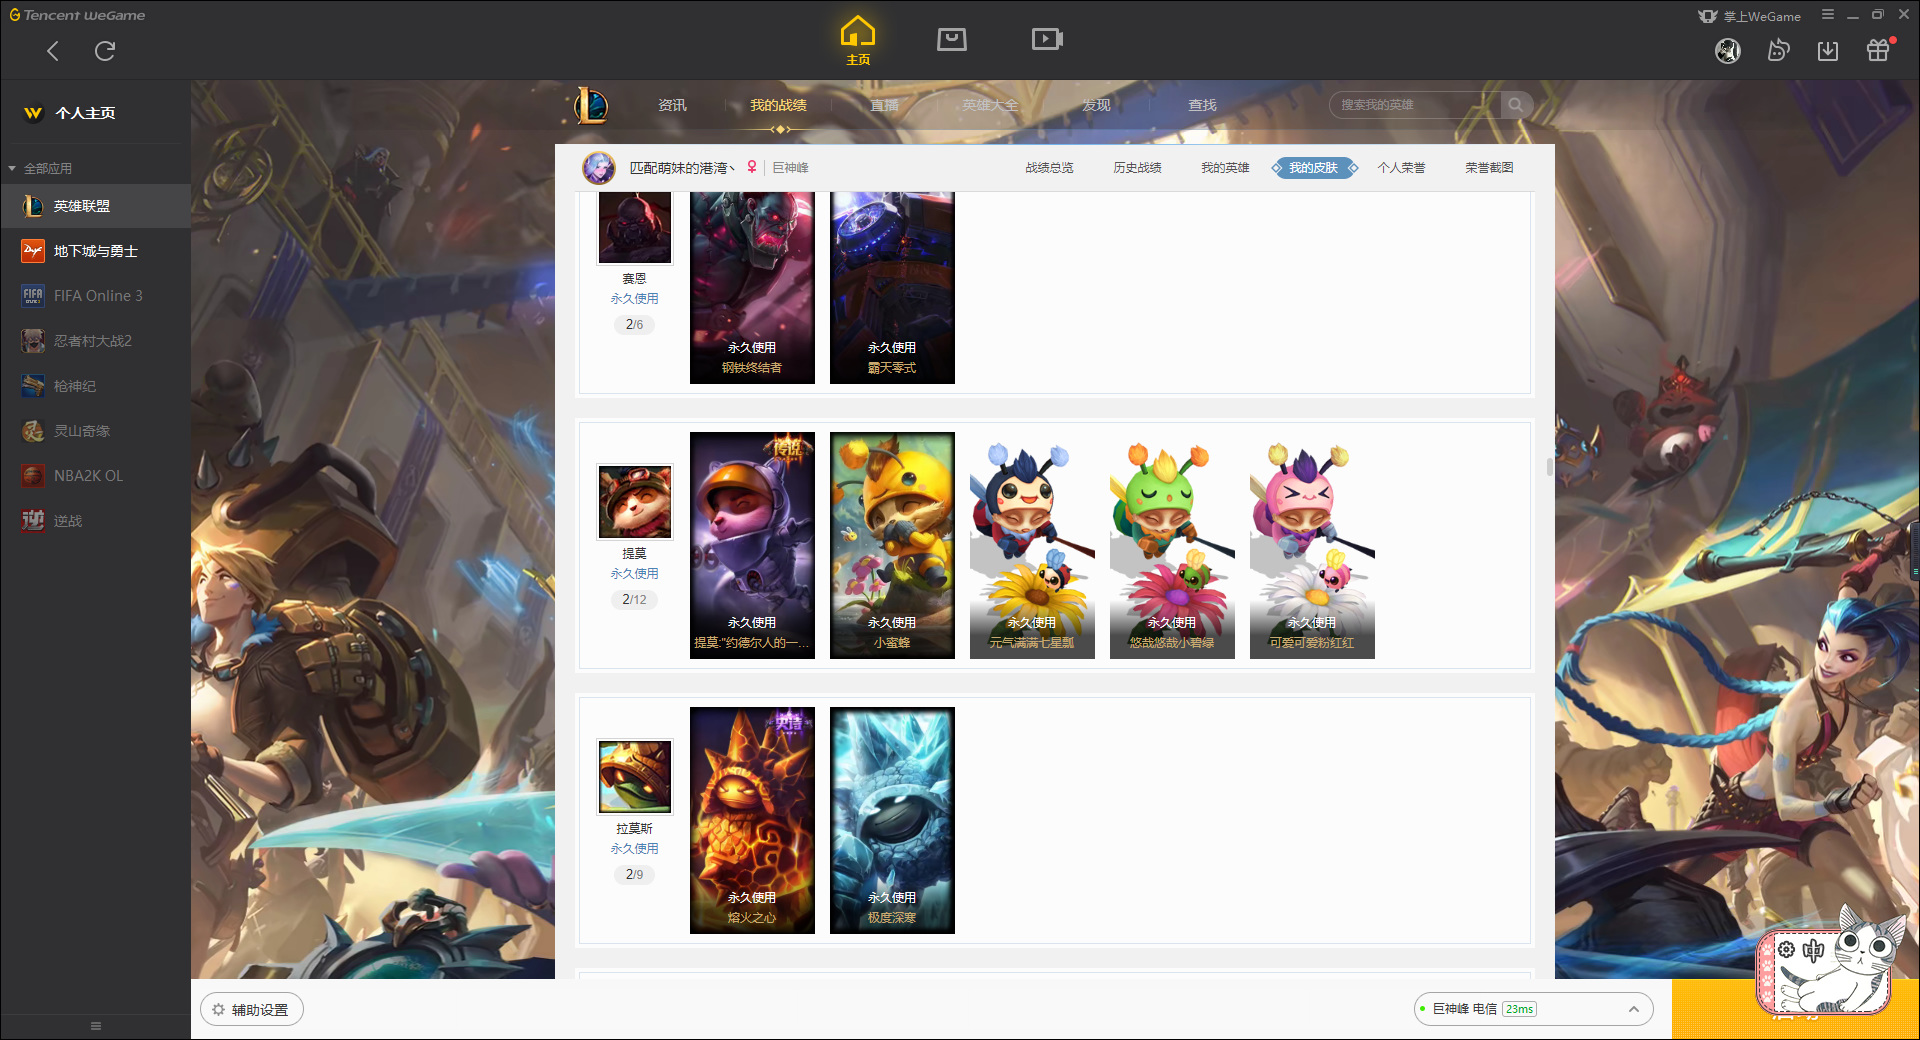Open the 极度深寒 skin card
1920x1040 pixels.
(x=892, y=820)
